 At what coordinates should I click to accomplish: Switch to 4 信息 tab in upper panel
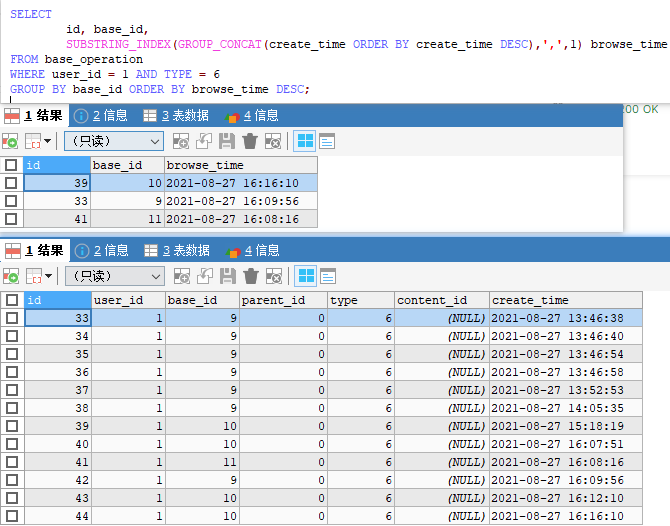tap(252, 115)
